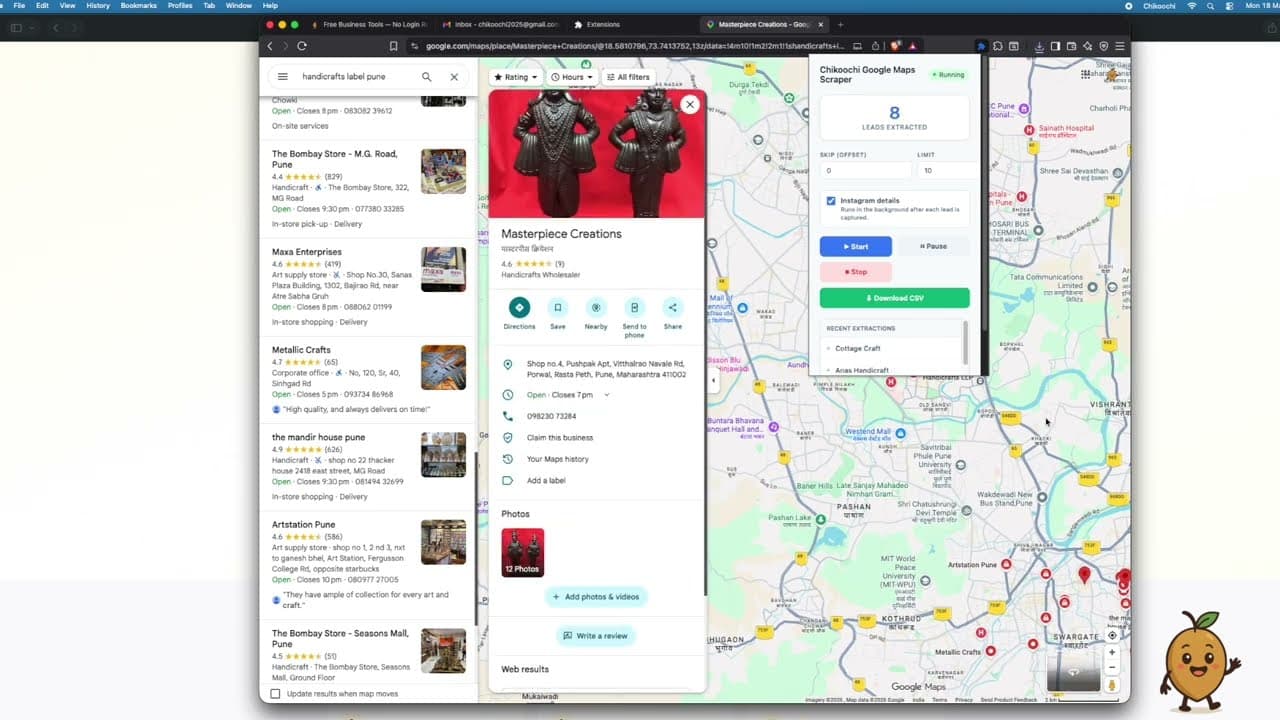
Task: Click the Directions icon
Action: tap(519, 308)
